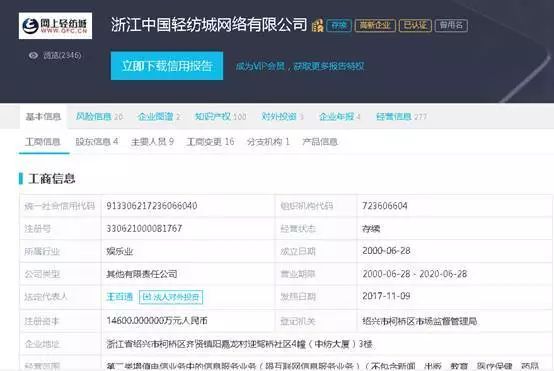The width and height of the screenshot is (554, 371).
Task: Click registration number 330621000081767
Action: point(144,228)
